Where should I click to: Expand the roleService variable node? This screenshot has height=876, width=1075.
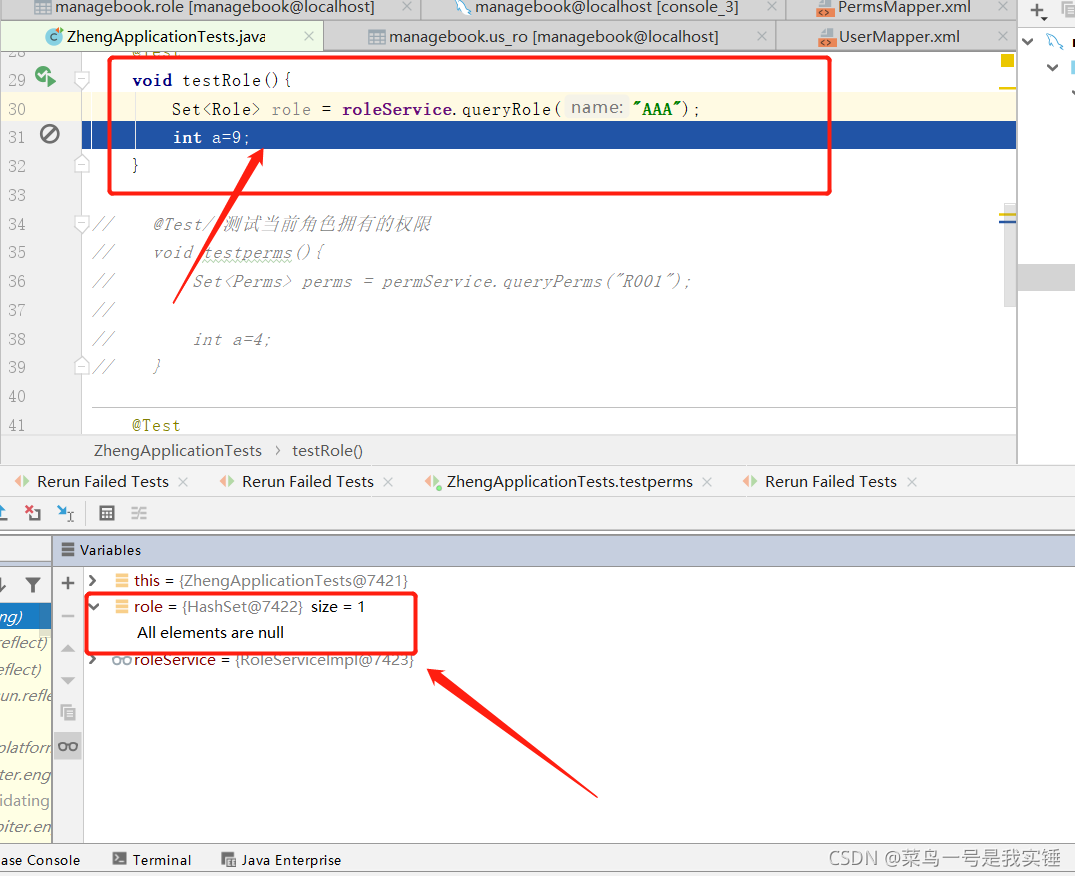pos(93,660)
